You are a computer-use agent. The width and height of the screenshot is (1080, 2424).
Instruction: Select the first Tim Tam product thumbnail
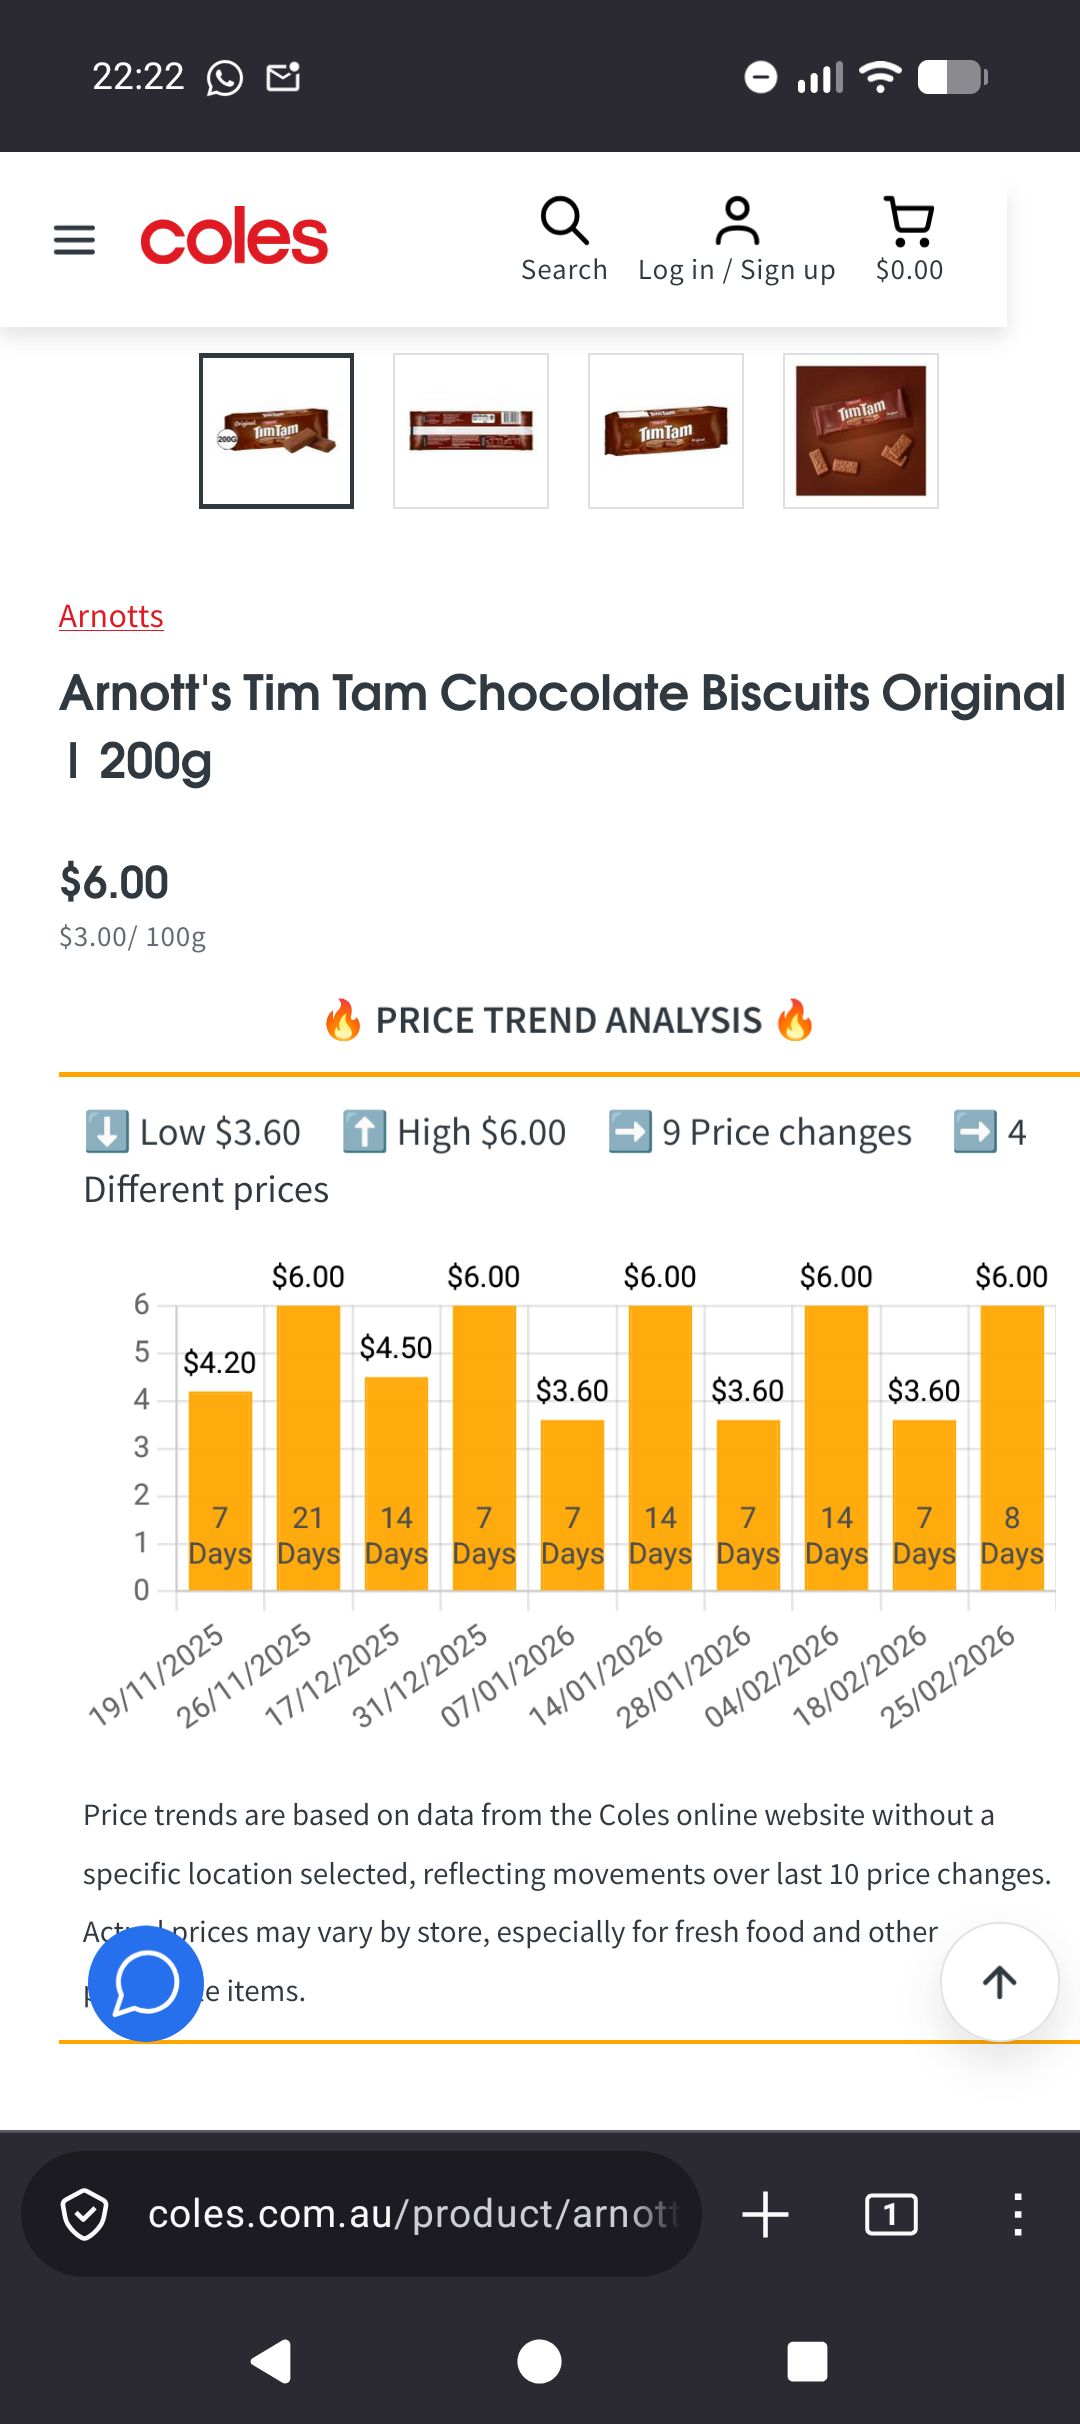coord(276,431)
